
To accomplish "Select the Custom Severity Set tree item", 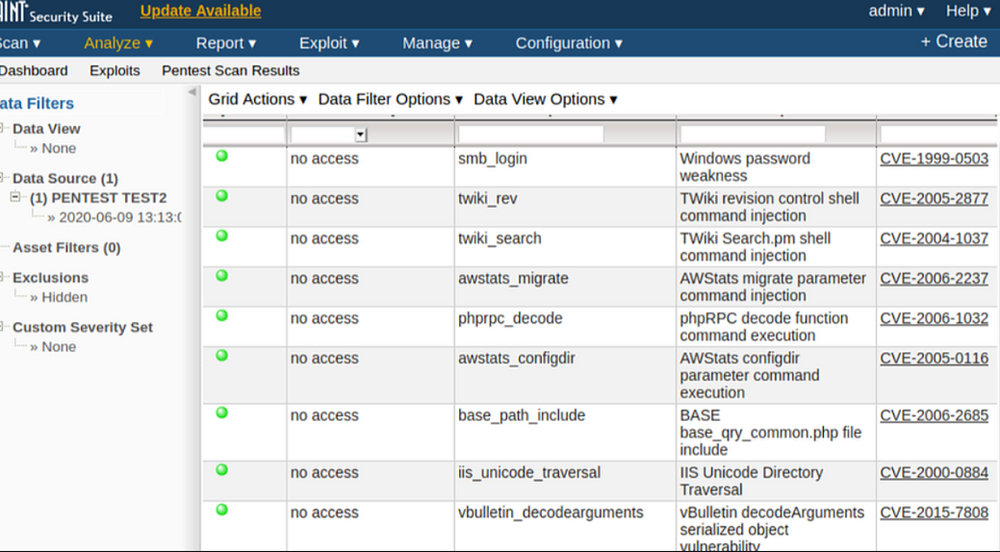I will 83,328.
